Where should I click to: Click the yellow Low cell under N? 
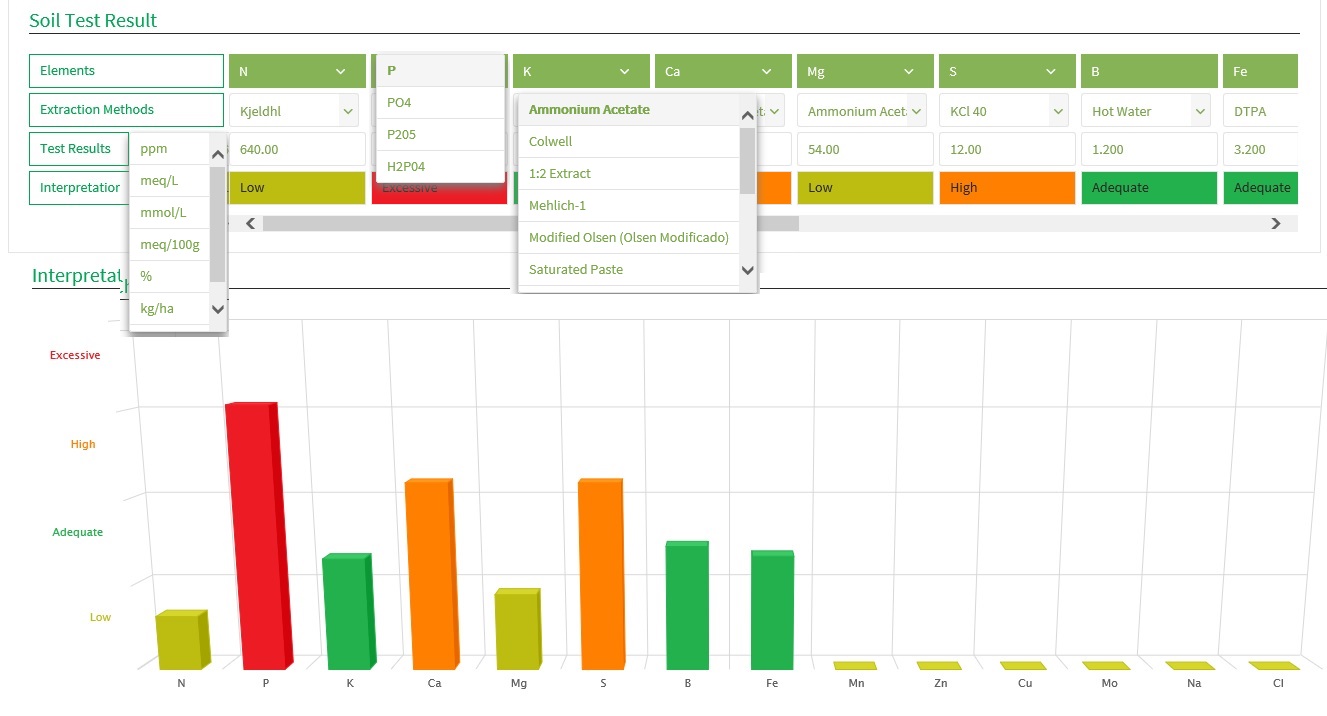[x=297, y=188]
